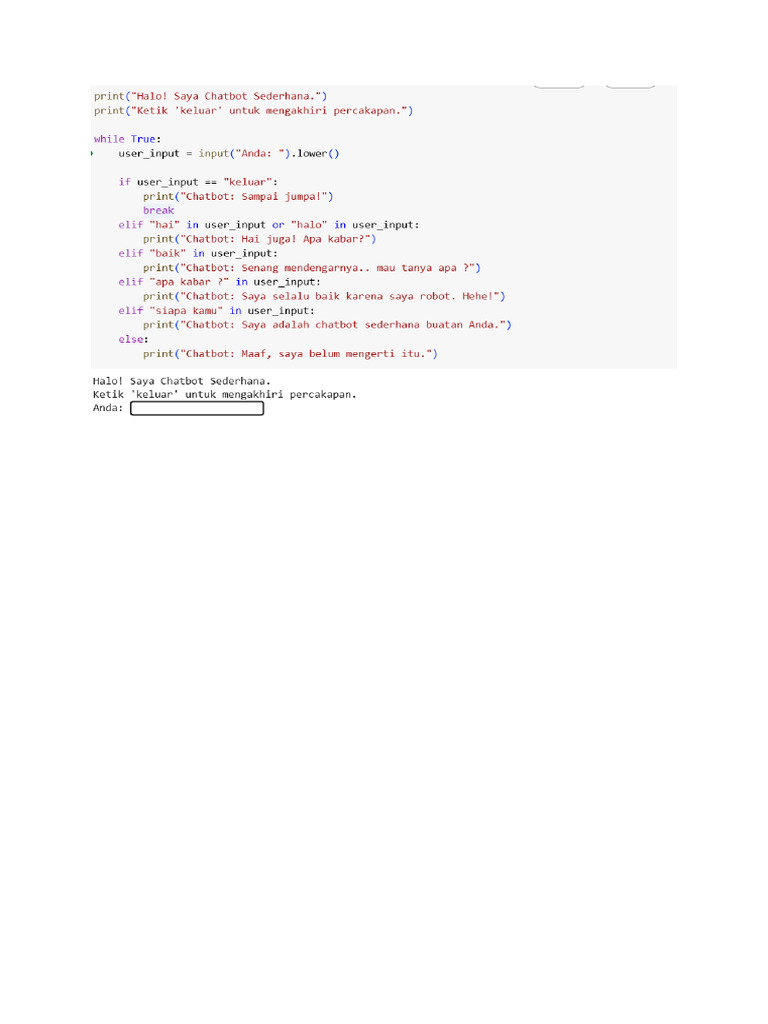768x1024 pixels.
Task: Select the 'Saya selalu baik karena saya robot' print line
Action: 325,296
